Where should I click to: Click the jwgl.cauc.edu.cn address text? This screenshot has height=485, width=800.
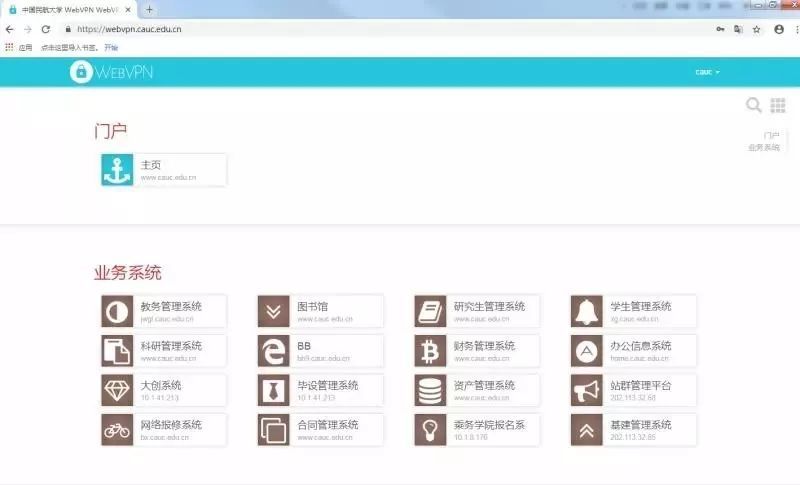click(x=167, y=319)
